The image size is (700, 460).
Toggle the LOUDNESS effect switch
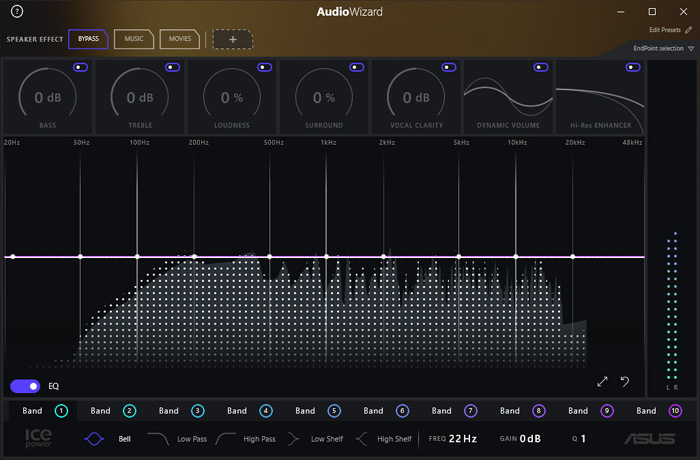pyautogui.click(x=265, y=67)
